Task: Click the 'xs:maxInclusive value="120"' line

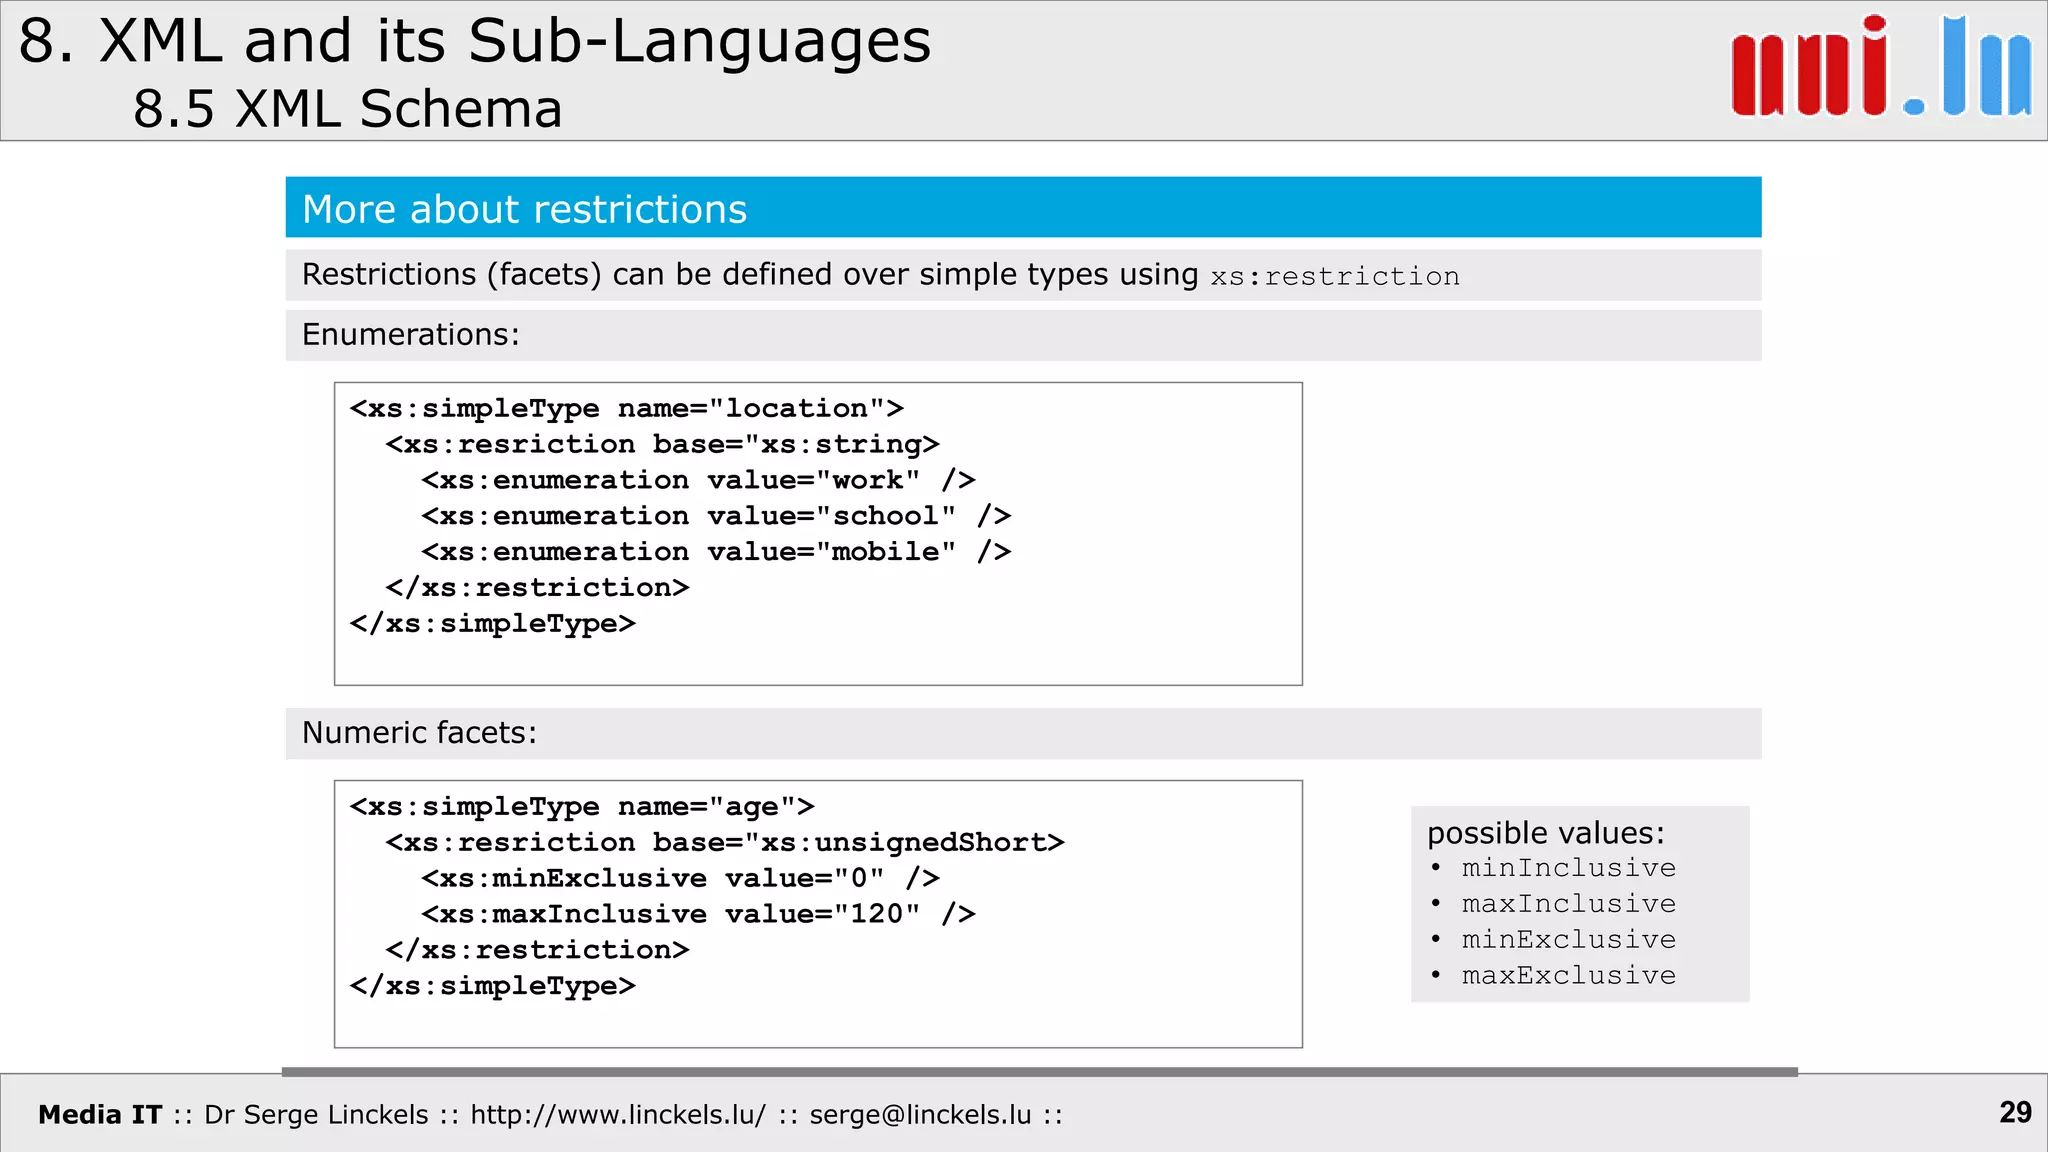Action: point(698,914)
